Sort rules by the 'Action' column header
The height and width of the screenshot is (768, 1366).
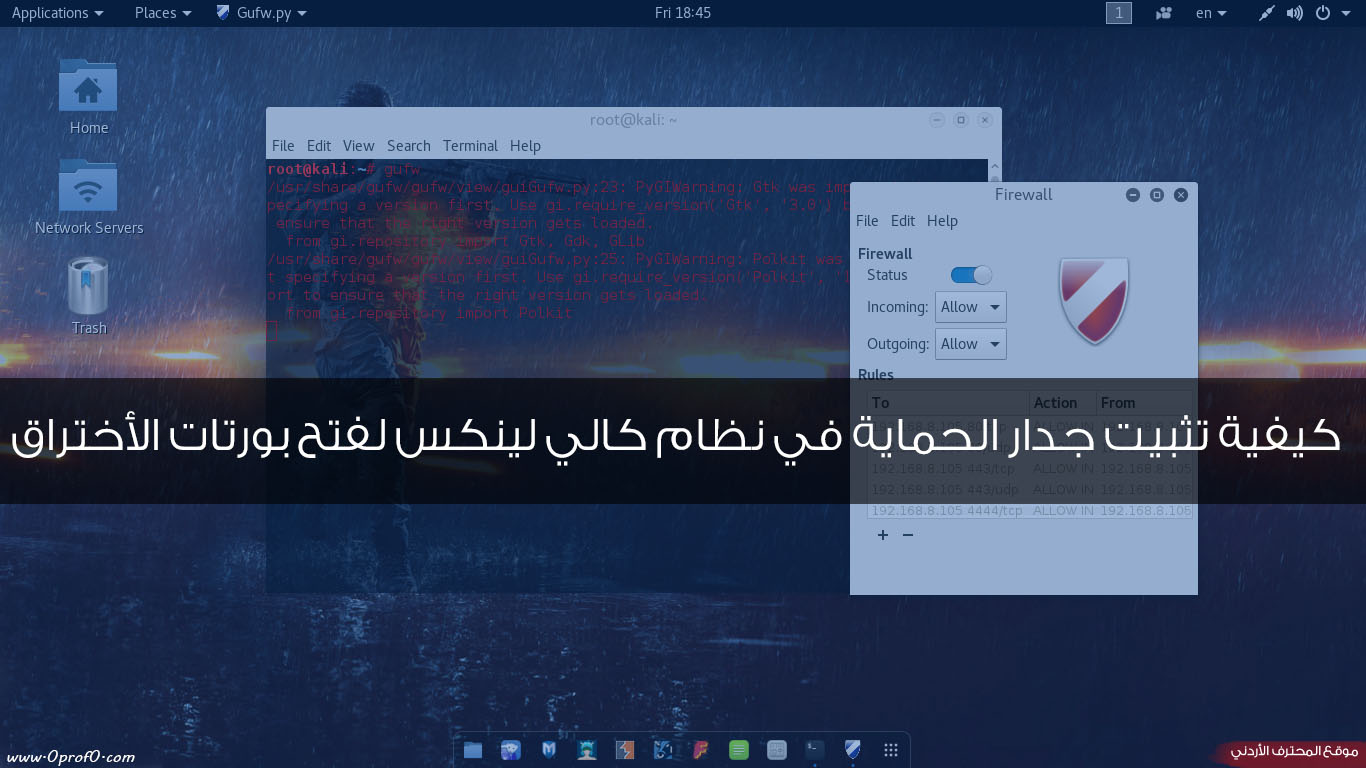point(1063,403)
